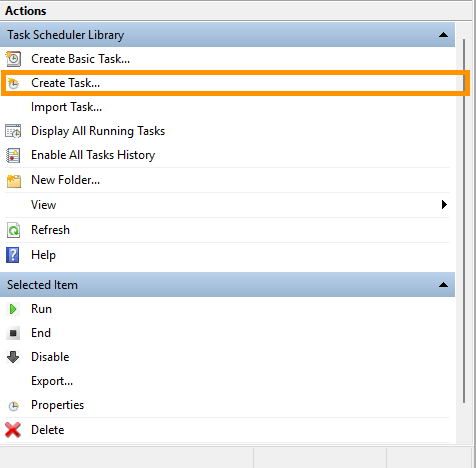Click the Create Task icon
This screenshot has width=476, height=468.
tap(13, 83)
